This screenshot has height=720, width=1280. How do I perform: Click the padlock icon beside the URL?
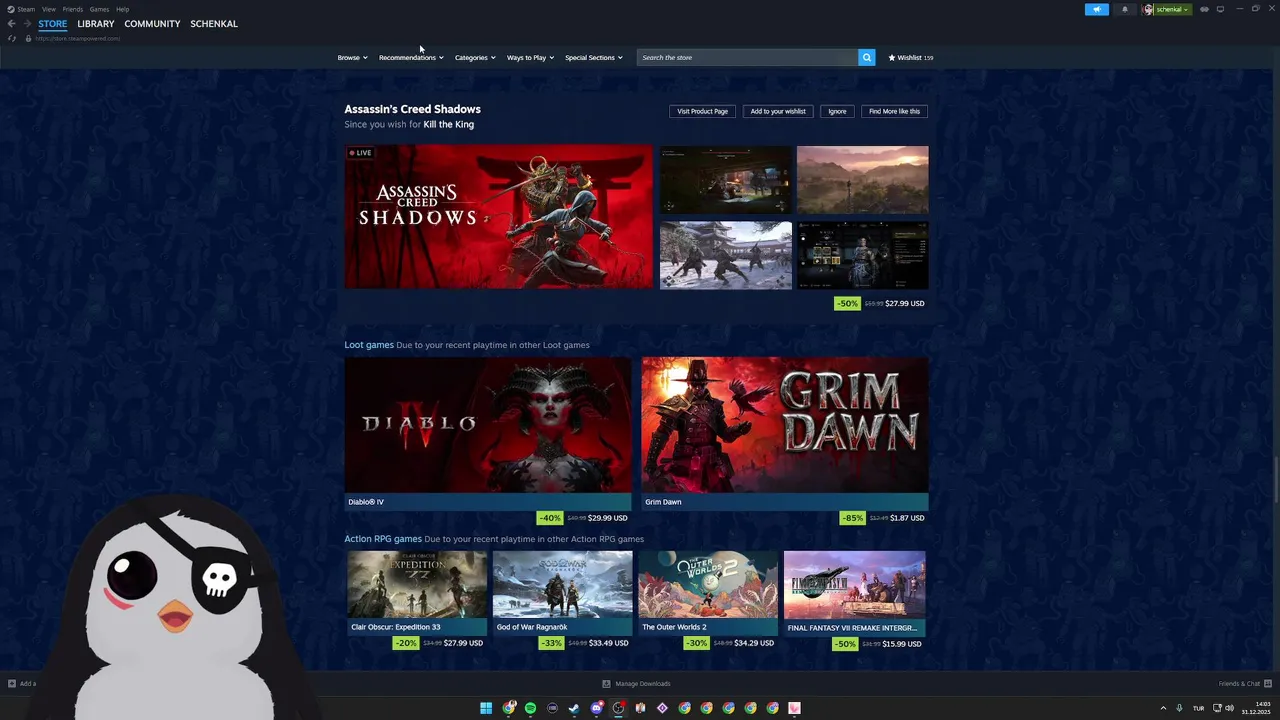pyautogui.click(x=28, y=38)
